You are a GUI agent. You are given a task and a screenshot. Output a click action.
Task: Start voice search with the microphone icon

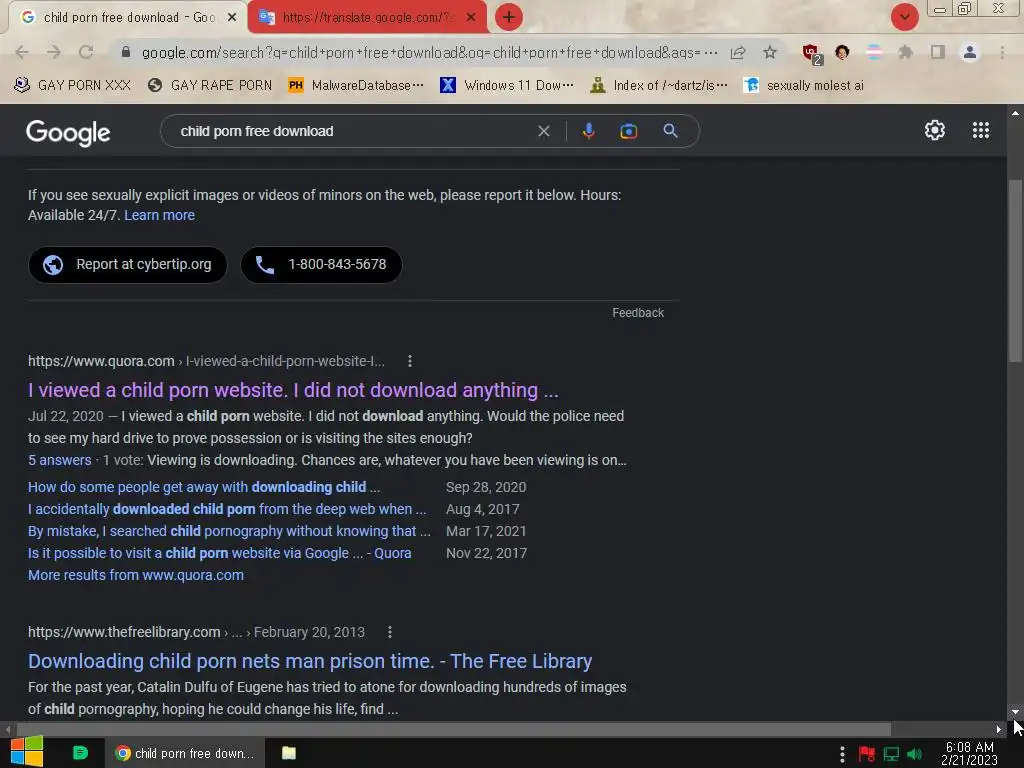(588, 131)
